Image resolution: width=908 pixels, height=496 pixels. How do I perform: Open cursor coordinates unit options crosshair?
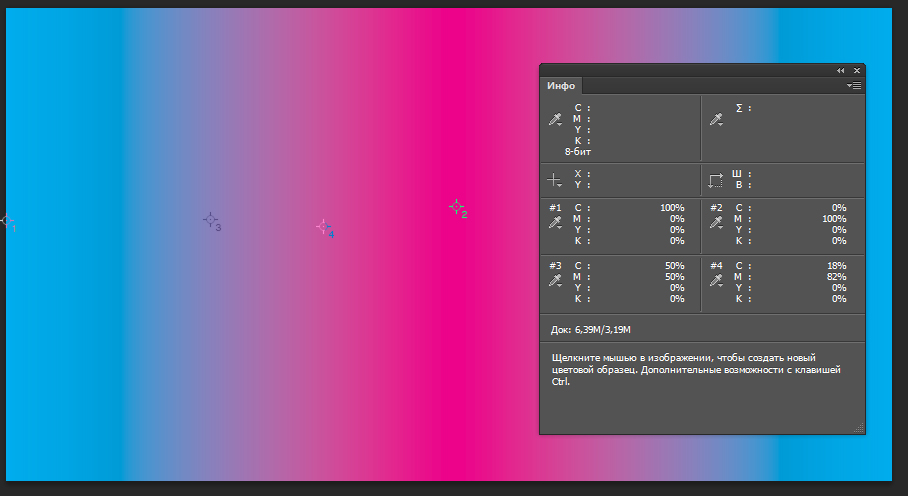point(554,180)
